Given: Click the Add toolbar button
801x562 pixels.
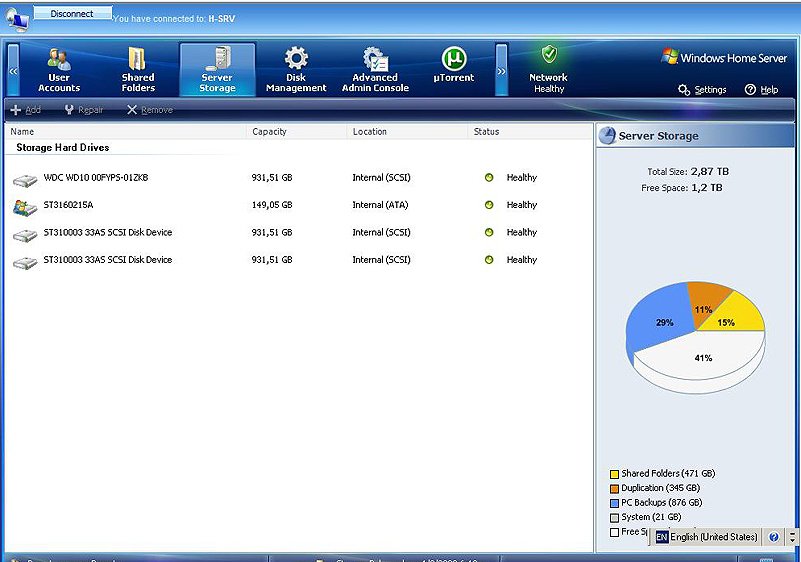Looking at the screenshot, I should (x=26, y=110).
